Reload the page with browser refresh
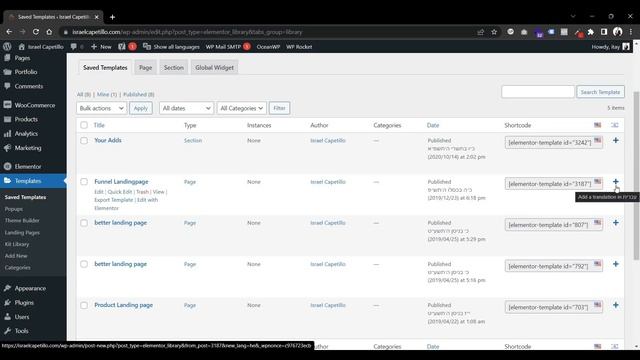 (x=36, y=32)
